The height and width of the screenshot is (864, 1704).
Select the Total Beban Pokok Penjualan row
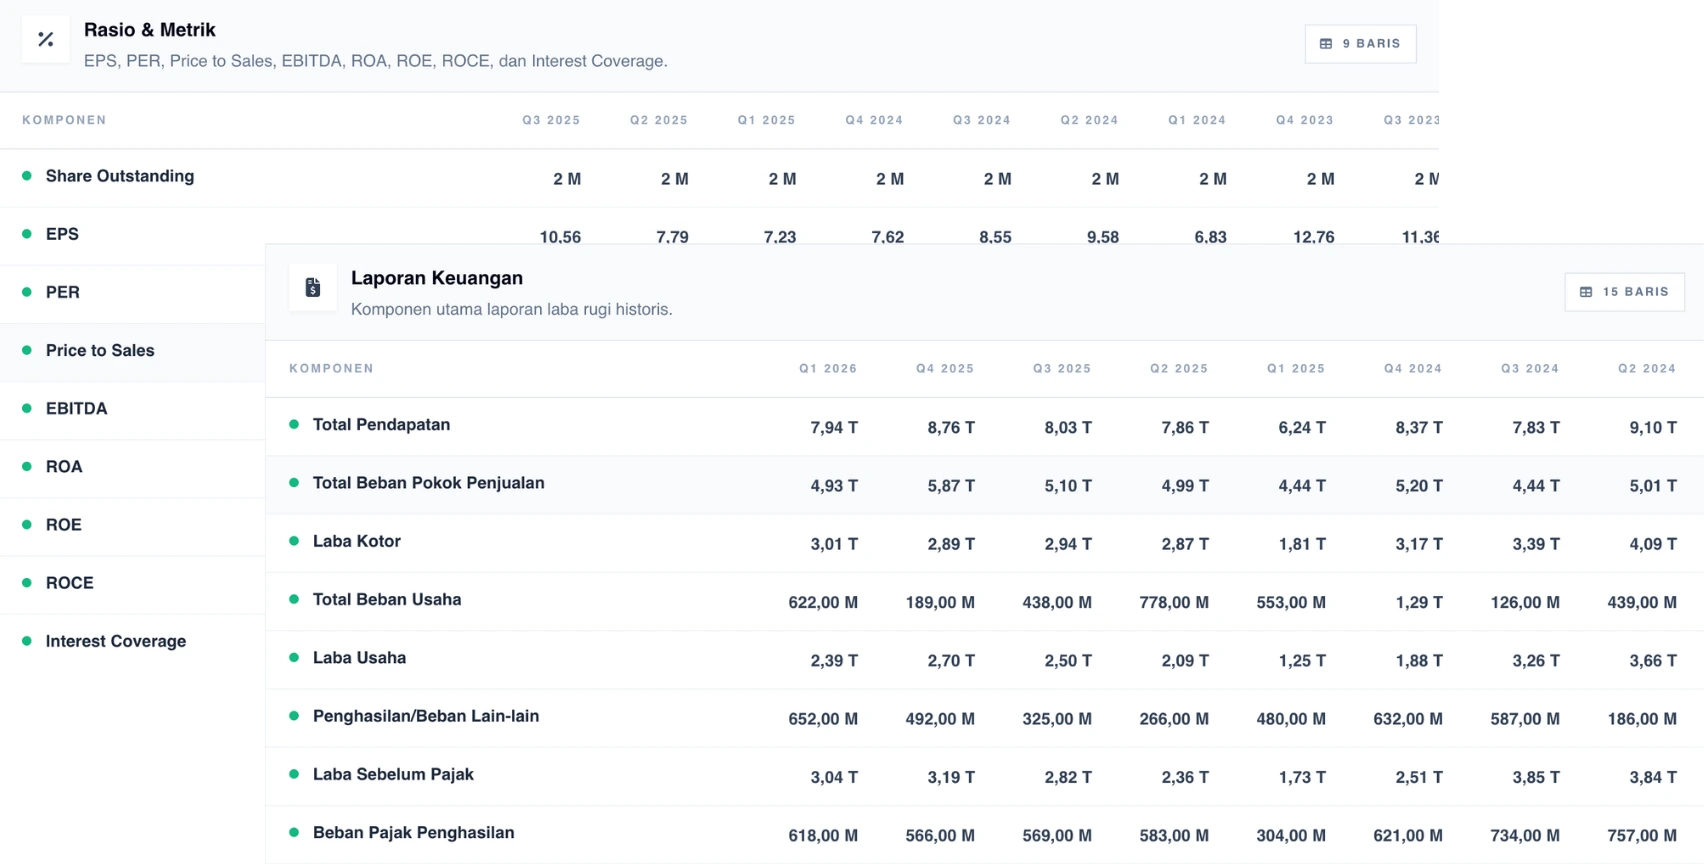point(985,485)
